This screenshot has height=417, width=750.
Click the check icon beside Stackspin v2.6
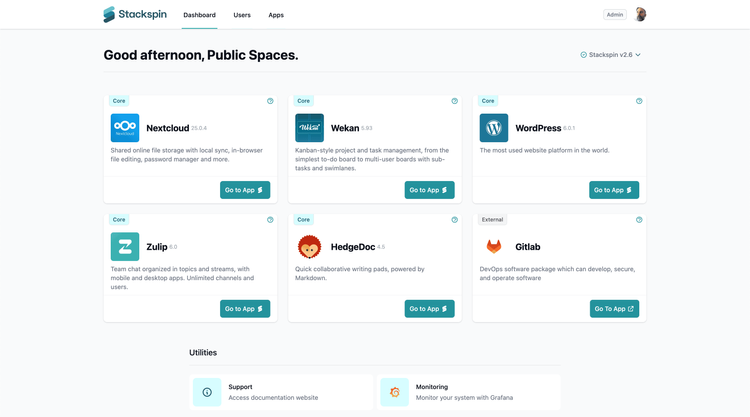pyautogui.click(x=584, y=55)
